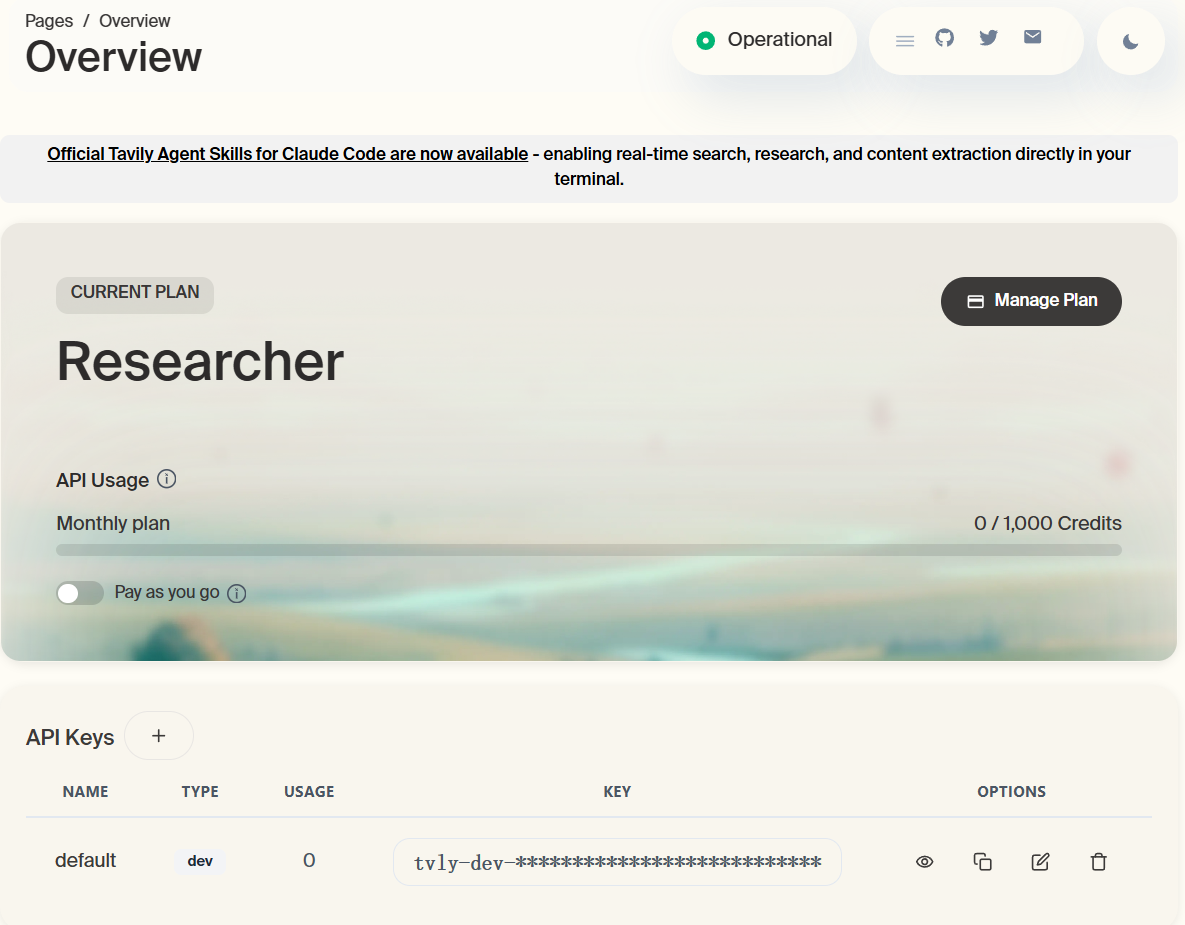Click the info icon beside Pay as you go
The width and height of the screenshot is (1185, 925).
point(237,593)
